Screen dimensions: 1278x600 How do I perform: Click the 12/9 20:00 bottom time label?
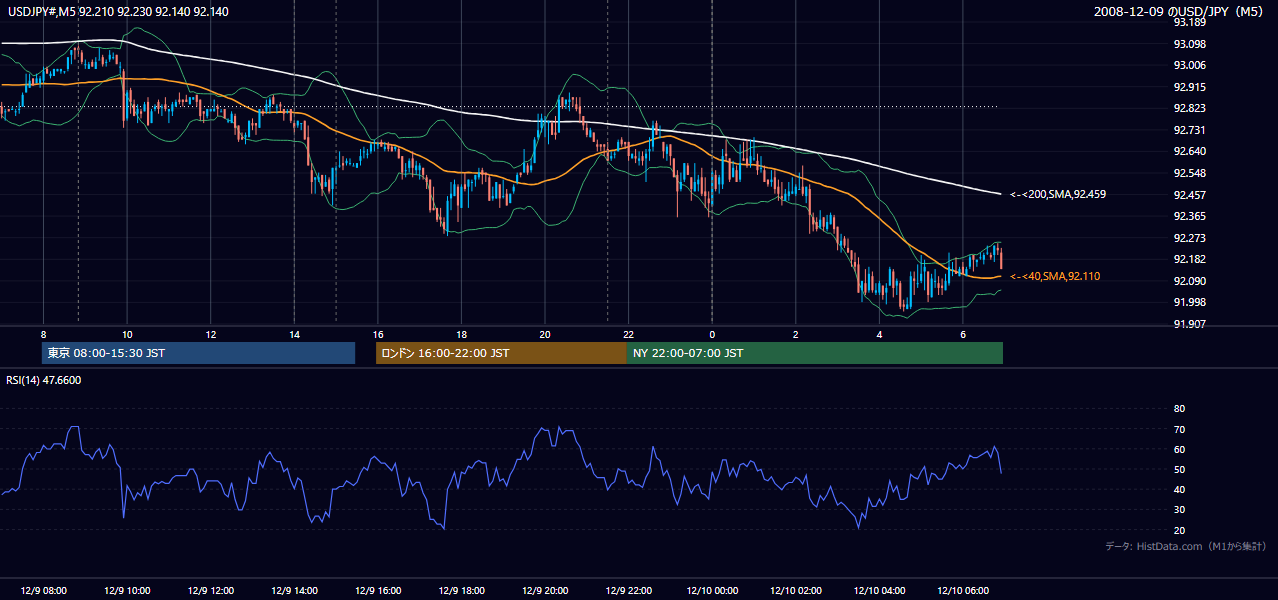(x=545, y=591)
